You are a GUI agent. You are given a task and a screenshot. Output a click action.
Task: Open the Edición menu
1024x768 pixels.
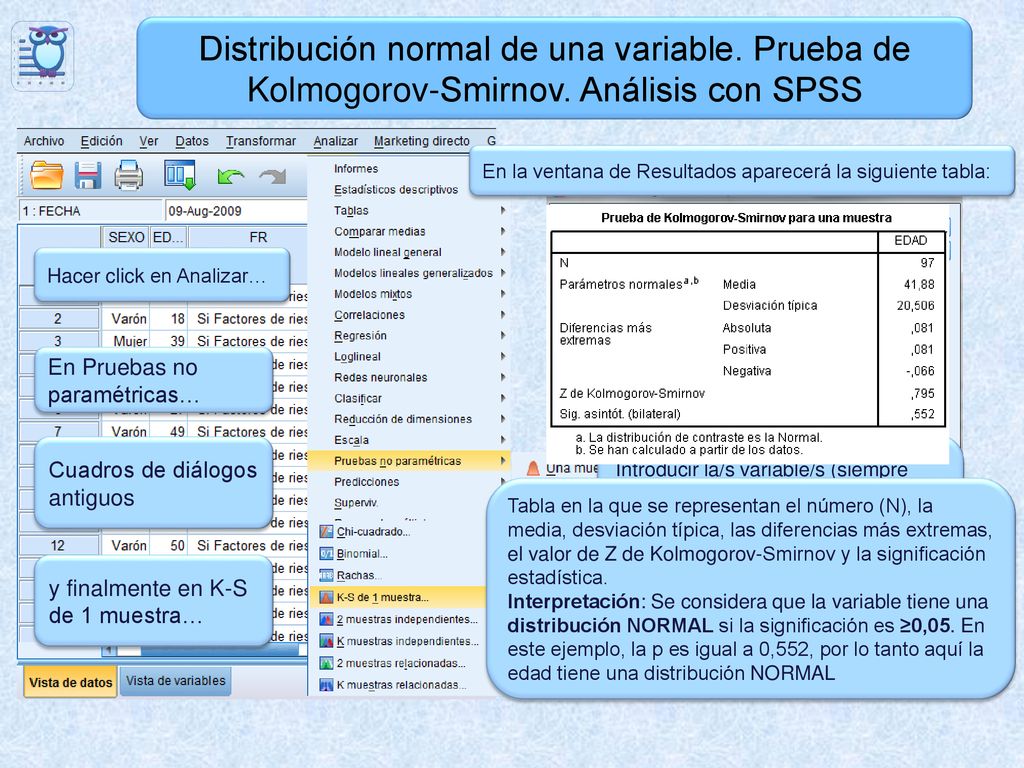coord(101,141)
